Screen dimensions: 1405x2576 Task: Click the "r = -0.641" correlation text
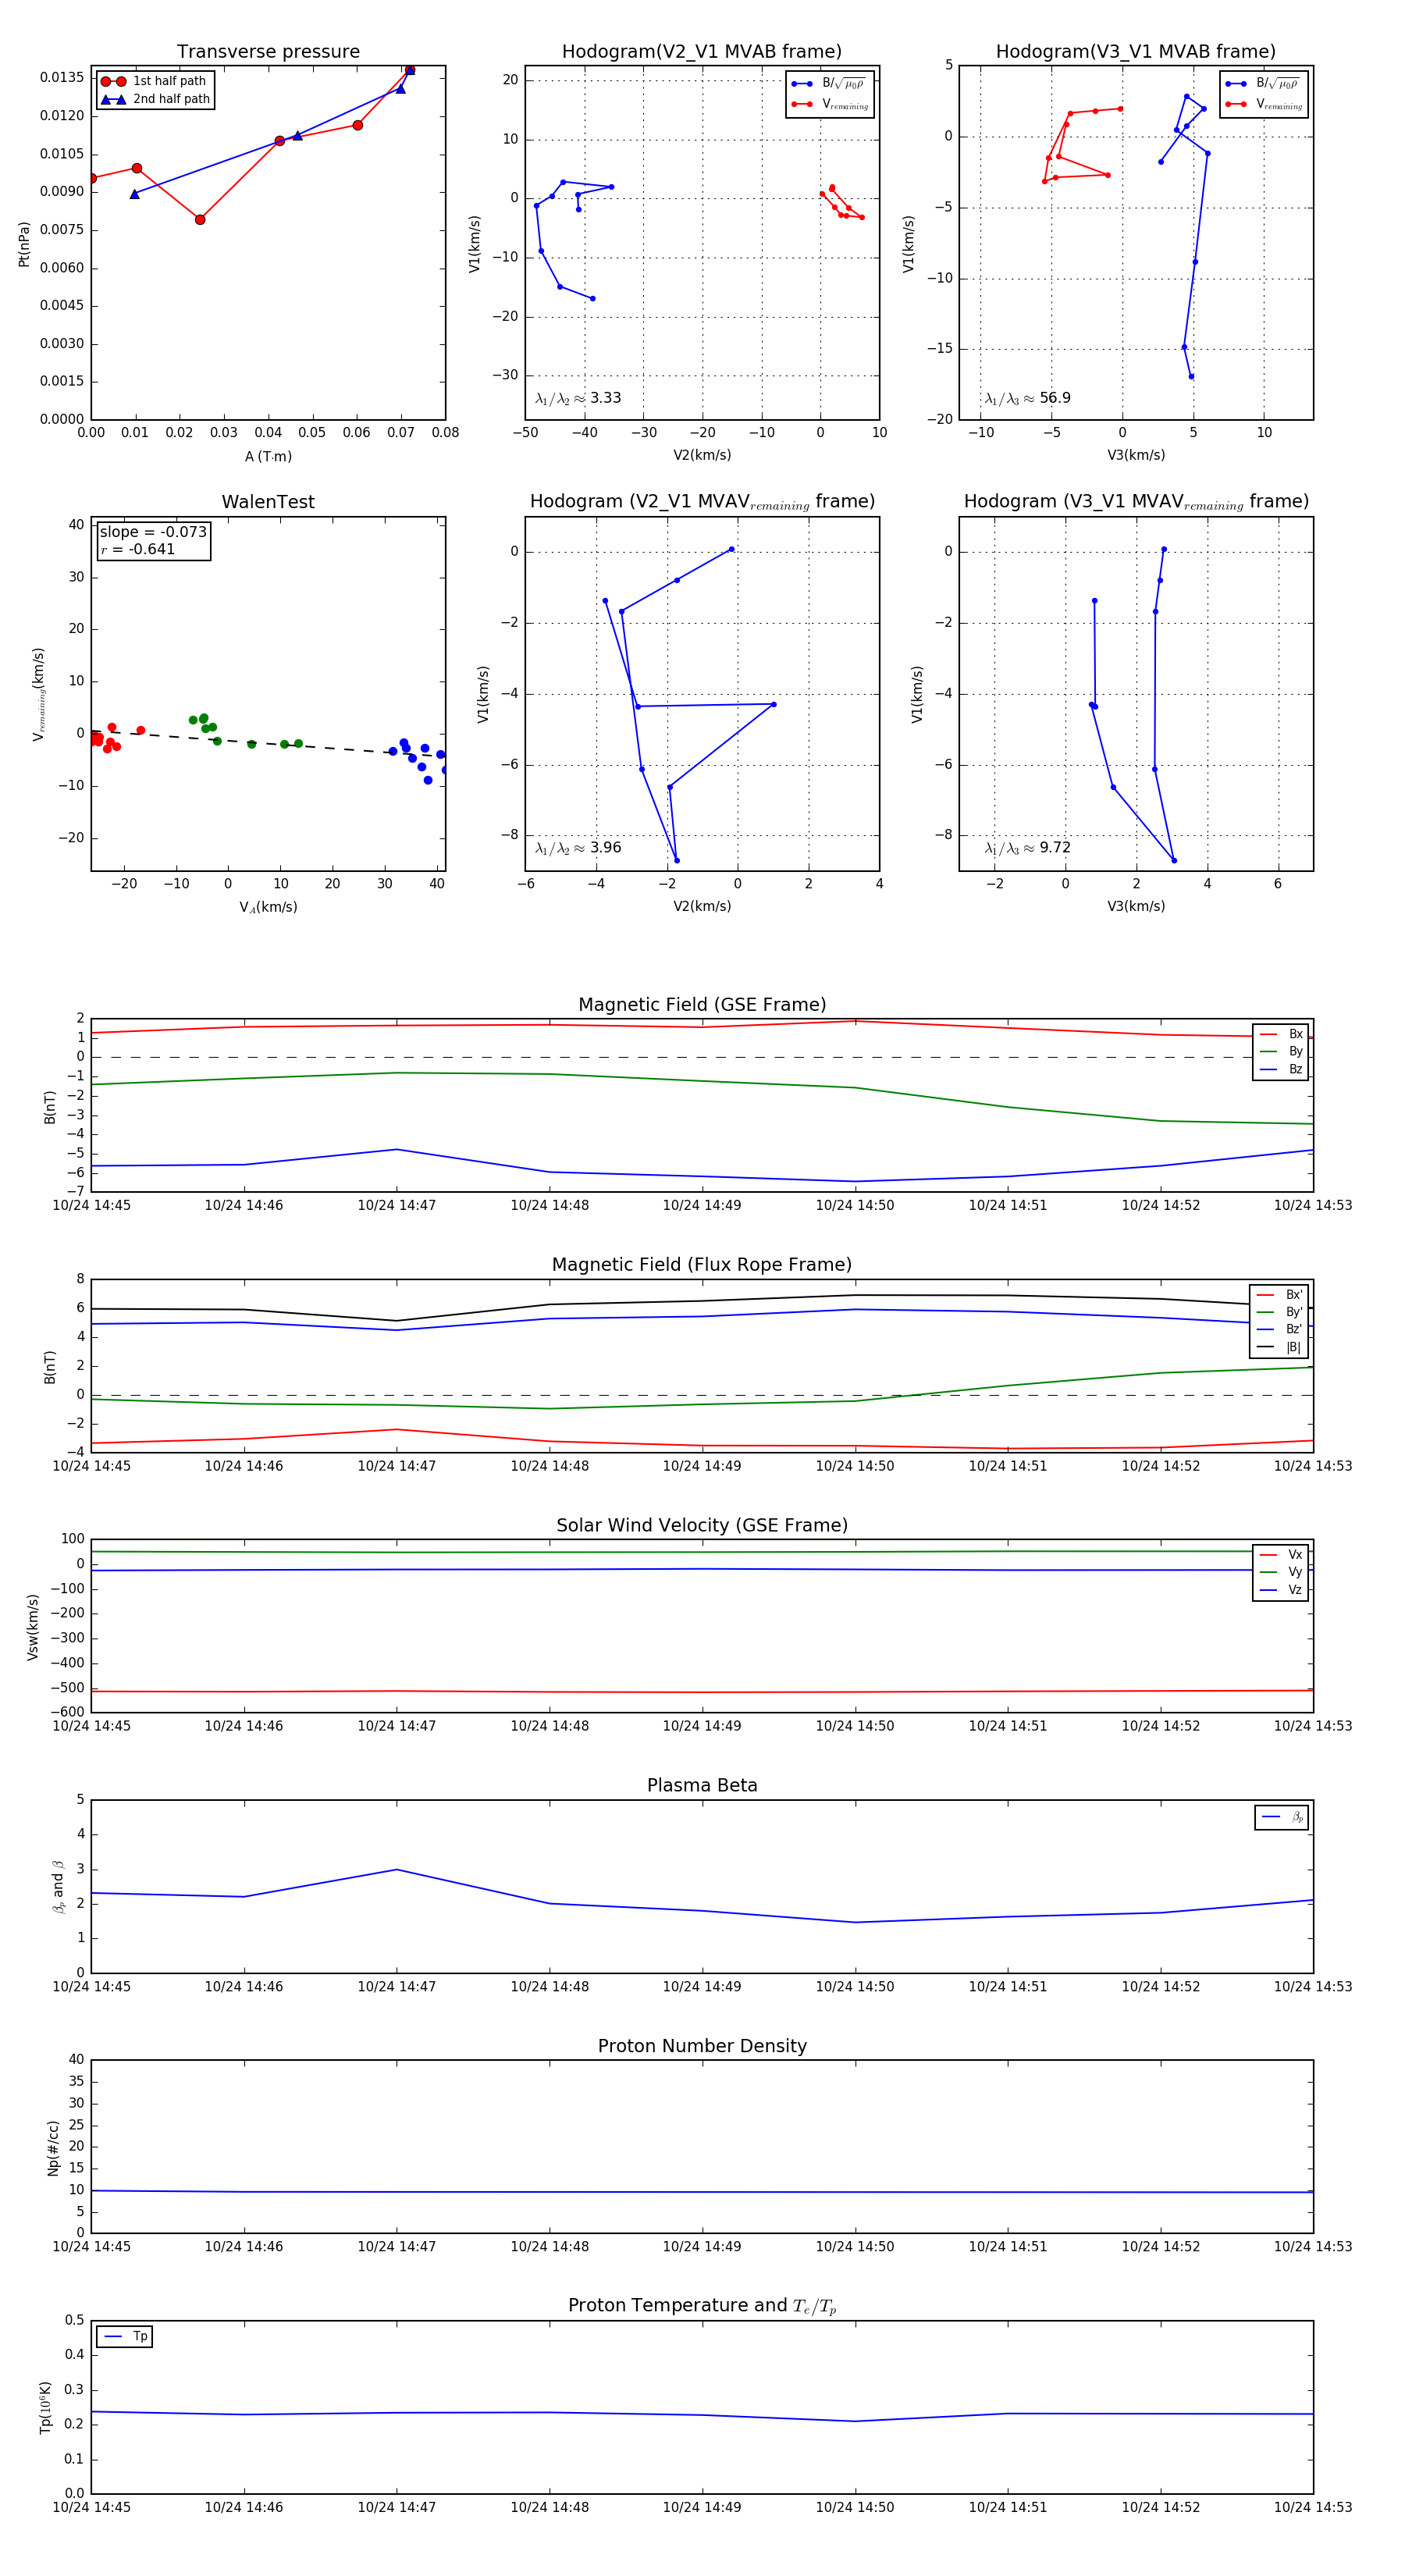pos(138,549)
